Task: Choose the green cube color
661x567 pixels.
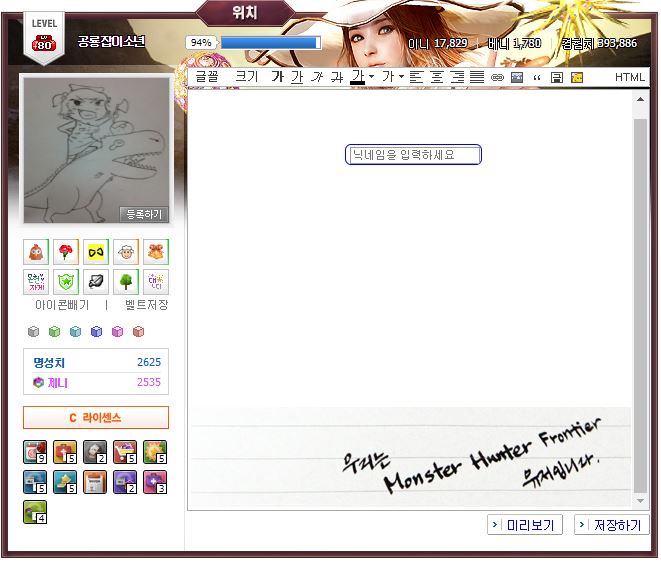Action: [54, 332]
